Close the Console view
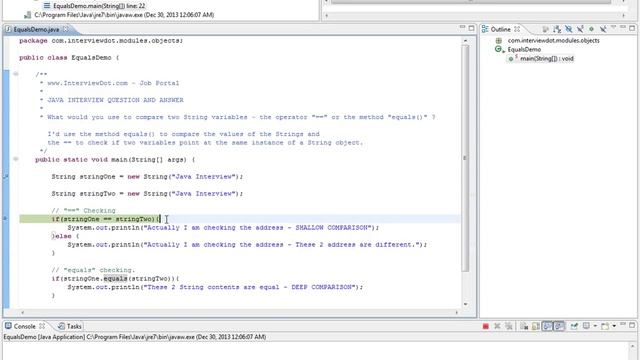Screen dimensions: 640x360 tap(42, 326)
